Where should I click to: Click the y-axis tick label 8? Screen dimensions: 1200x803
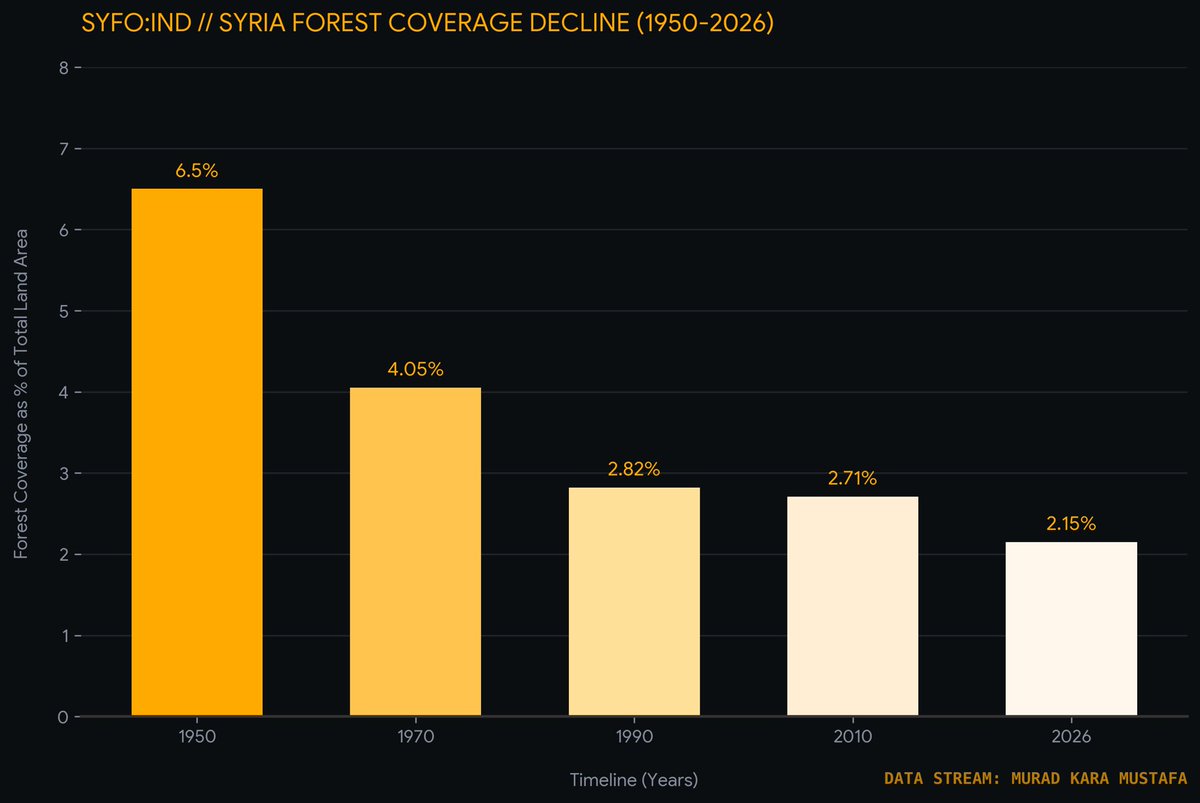coord(63,68)
